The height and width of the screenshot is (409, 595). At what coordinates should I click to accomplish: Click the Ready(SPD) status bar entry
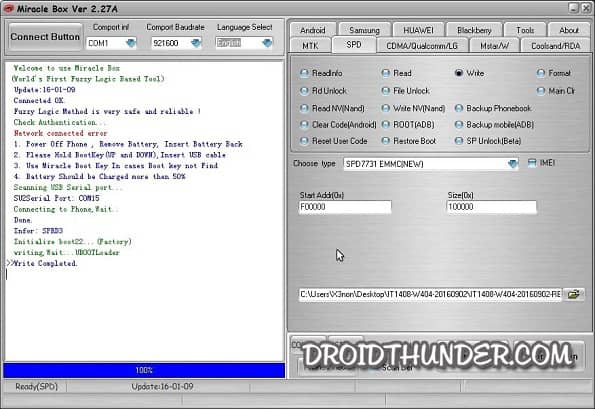(36, 387)
